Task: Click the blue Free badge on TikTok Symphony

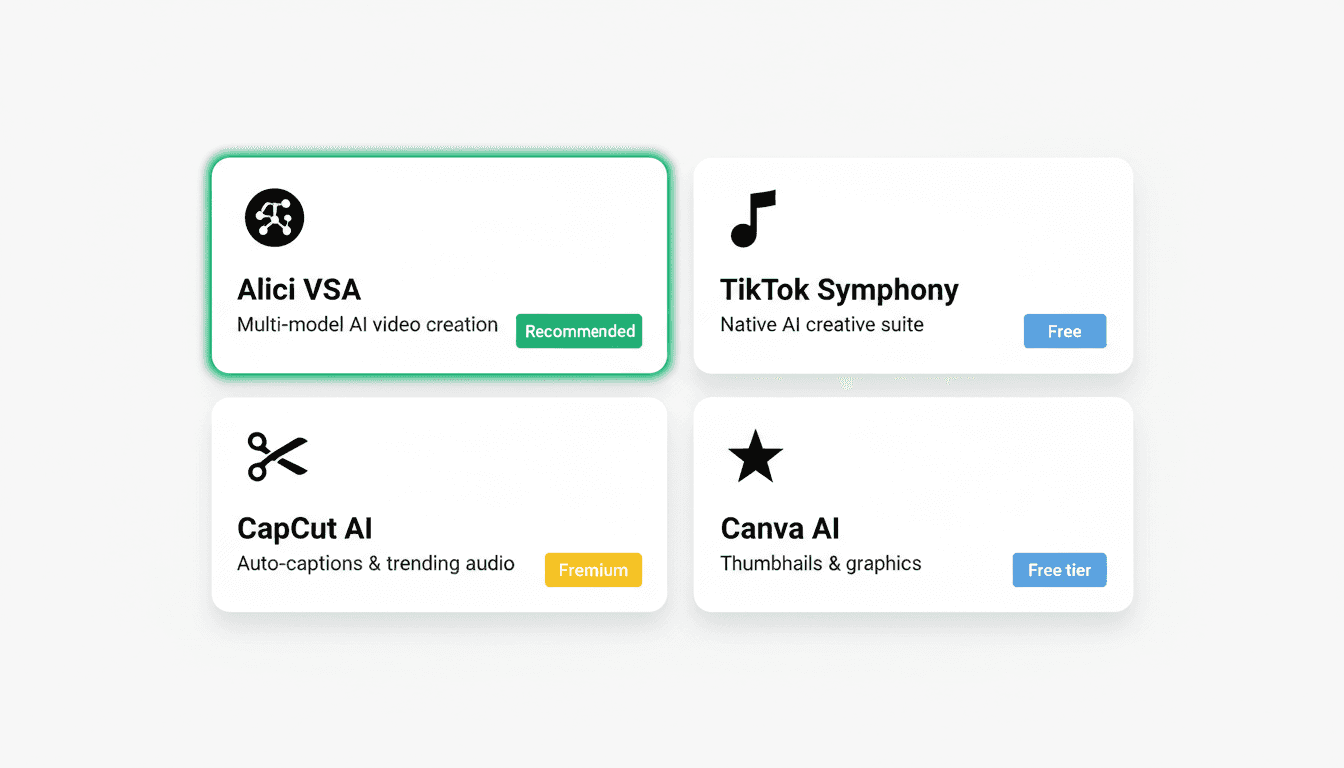Action: point(1064,330)
